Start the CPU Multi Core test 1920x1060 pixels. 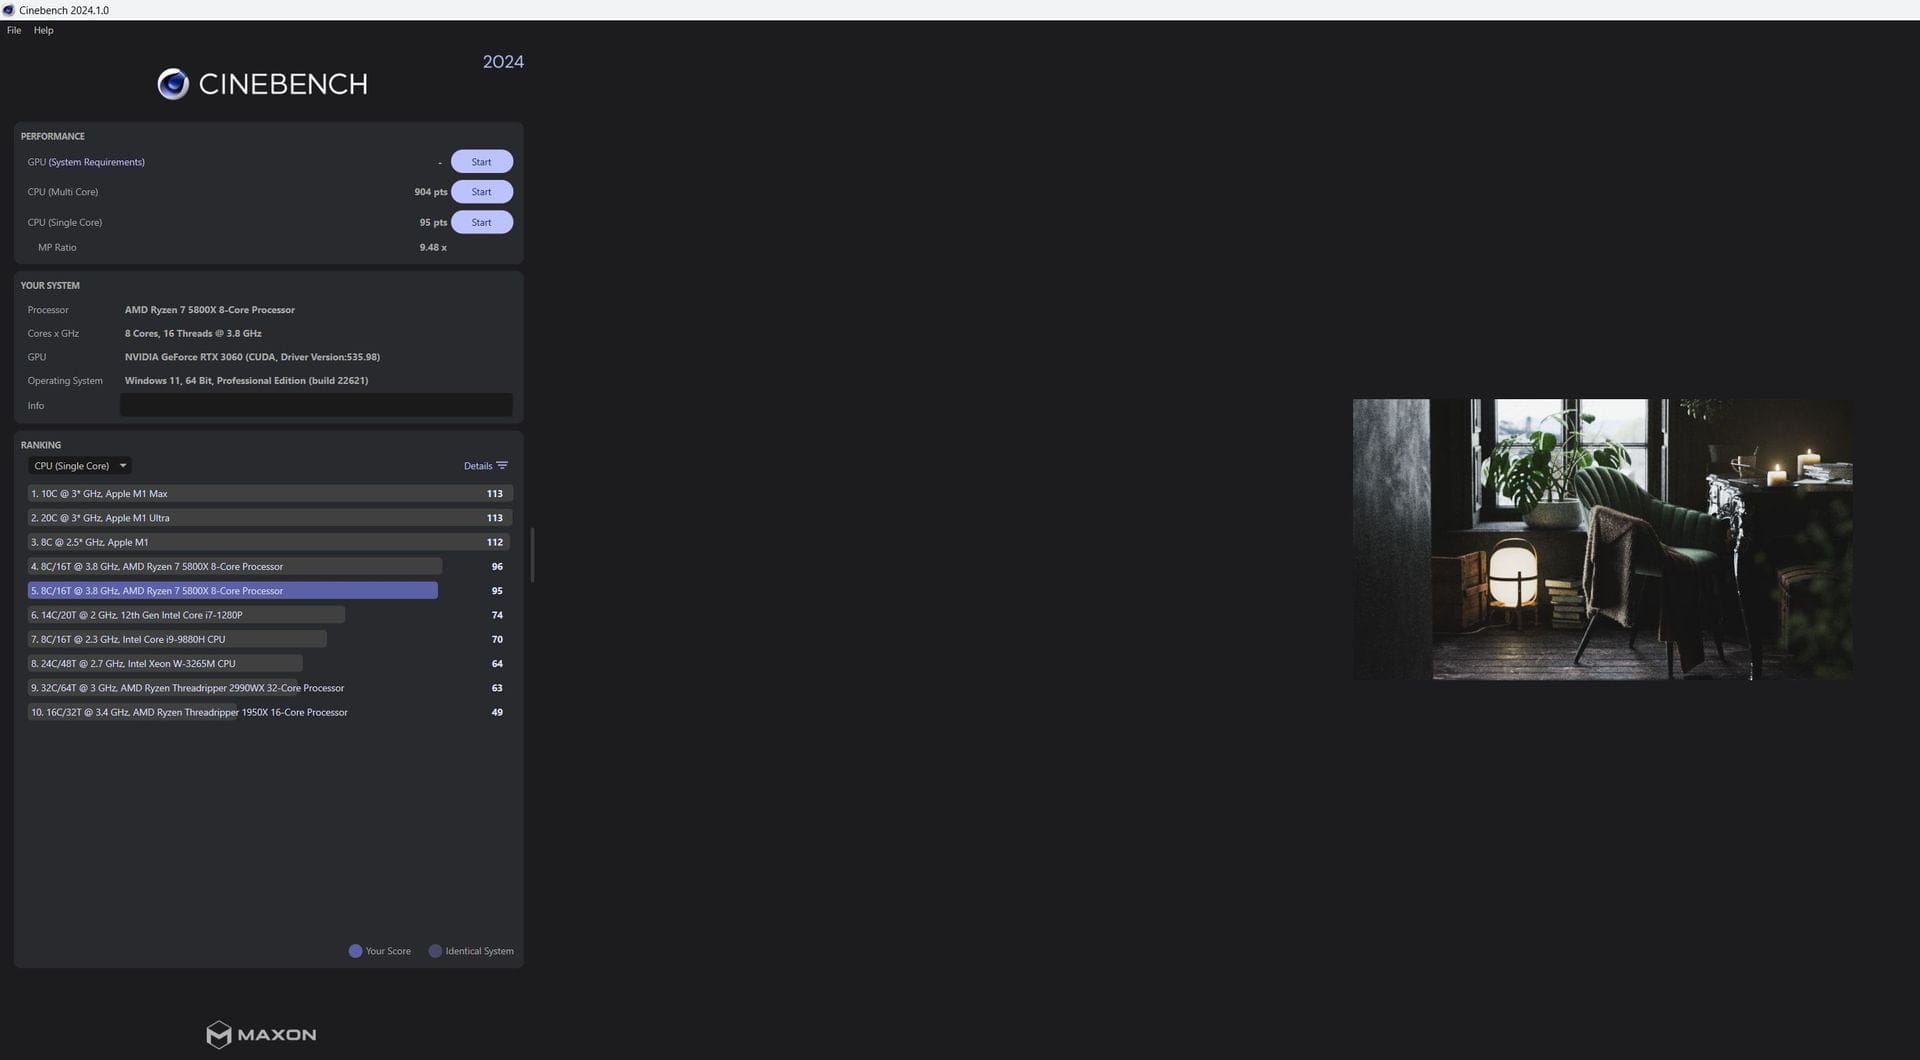482,192
